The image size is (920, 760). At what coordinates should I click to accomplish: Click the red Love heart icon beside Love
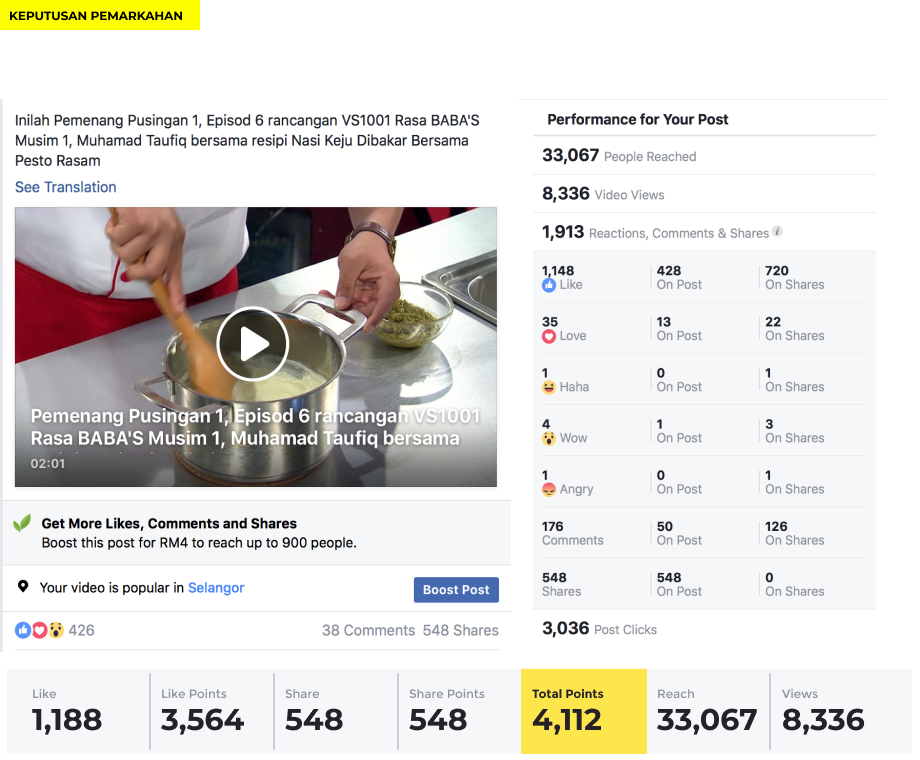click(x=549, y=336)
